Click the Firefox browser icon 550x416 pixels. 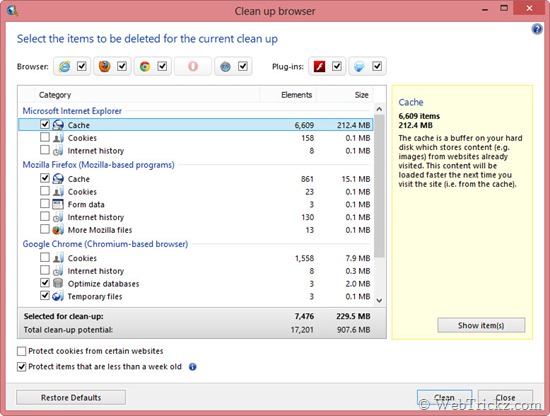[105, 66]
